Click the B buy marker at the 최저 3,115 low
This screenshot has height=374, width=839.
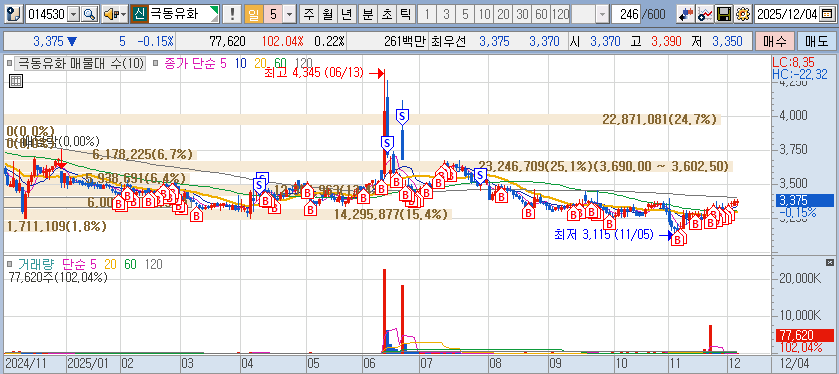tap(678, 240)
